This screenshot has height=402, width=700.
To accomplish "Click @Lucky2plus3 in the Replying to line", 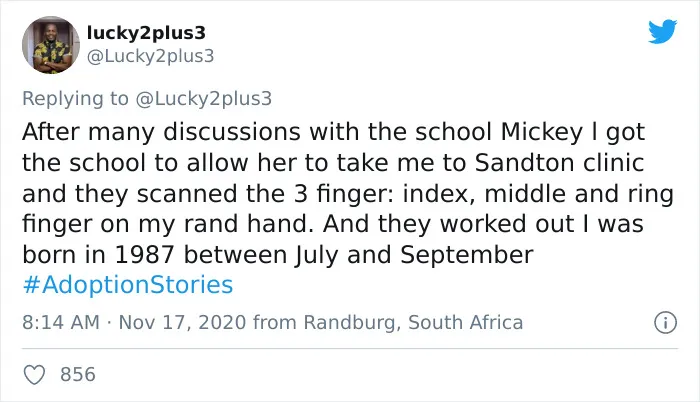I will (204, 99).
